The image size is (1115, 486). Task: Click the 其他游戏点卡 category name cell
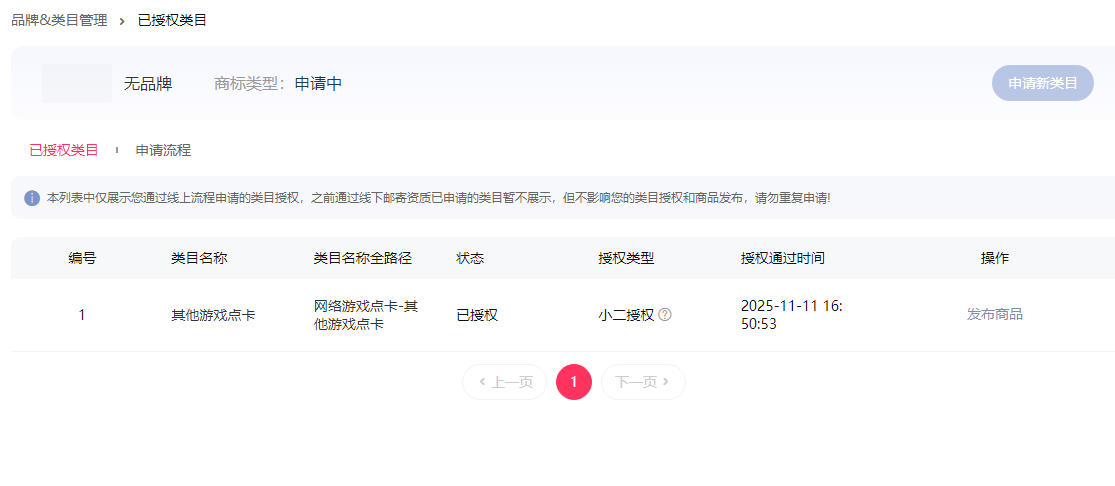[213, 315]
